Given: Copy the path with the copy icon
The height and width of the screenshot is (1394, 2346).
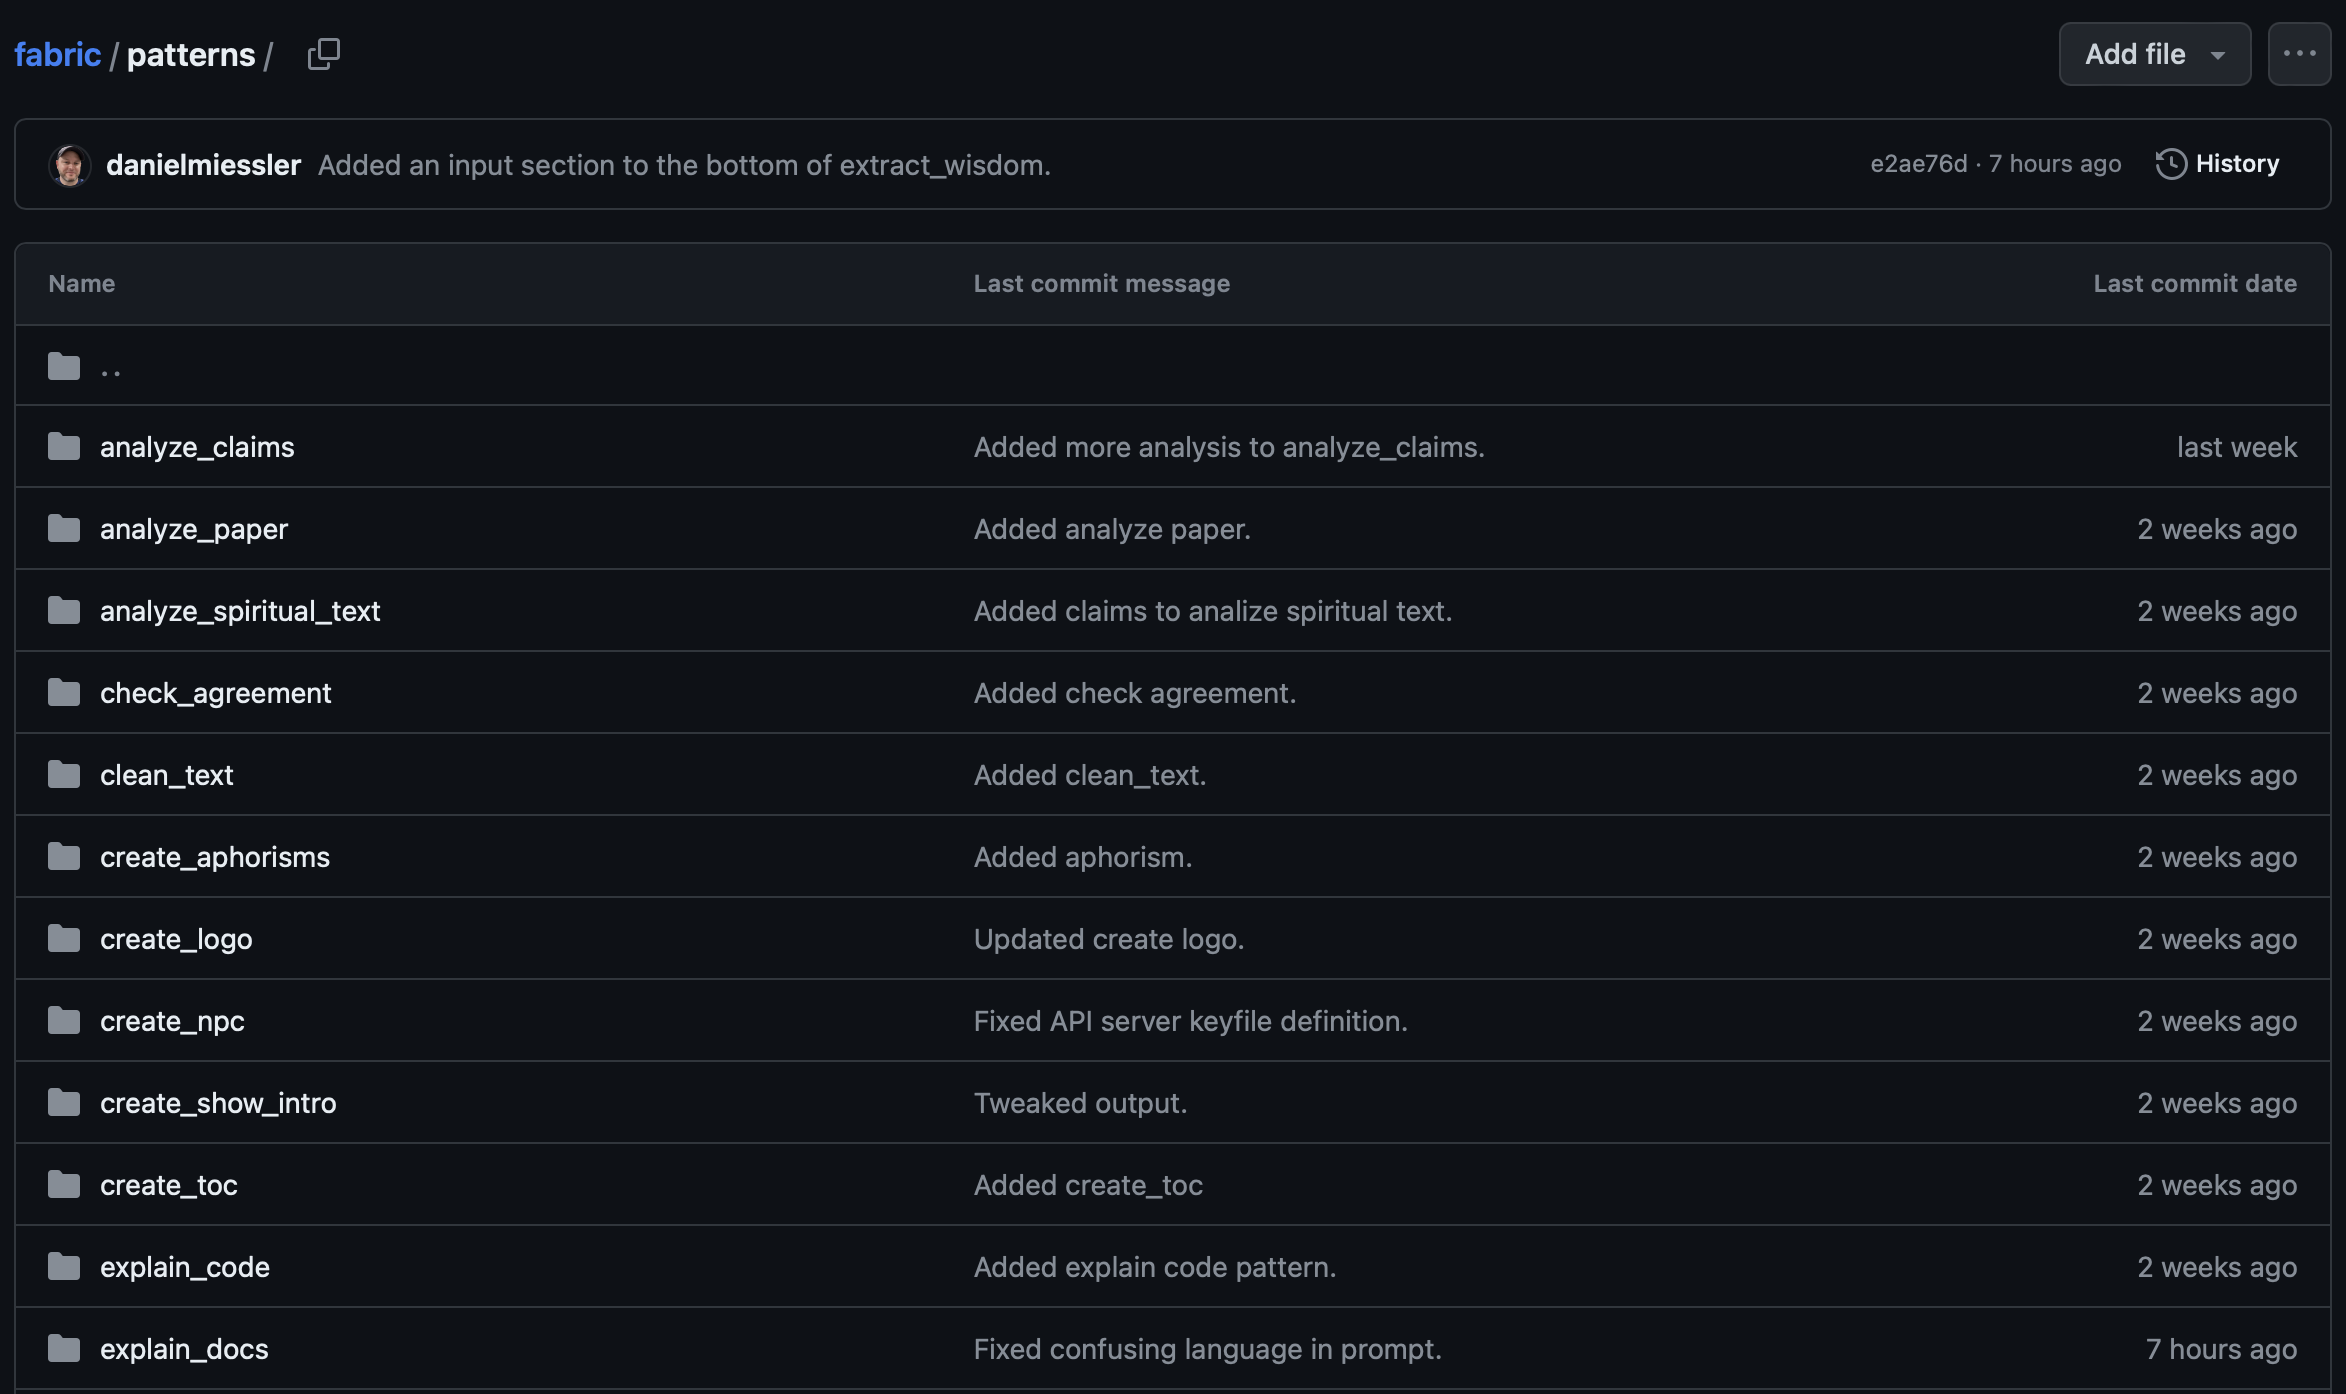Looking at the screenshot, I should 323,54.
